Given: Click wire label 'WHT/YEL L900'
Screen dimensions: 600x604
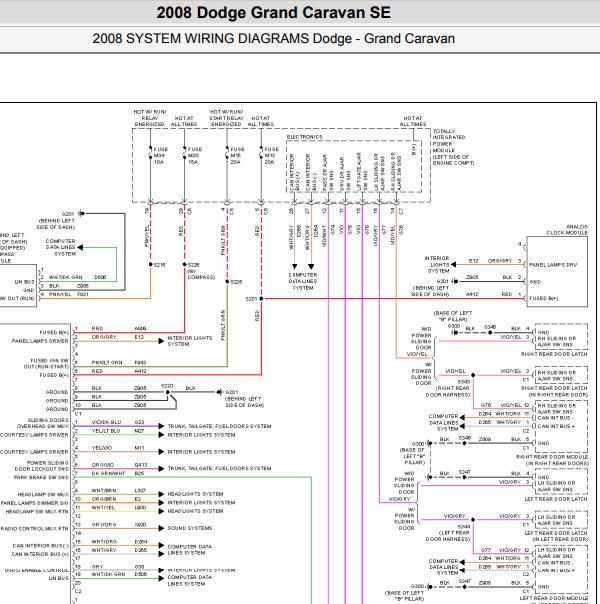Looking at the screenshot, I should point(119,508).
